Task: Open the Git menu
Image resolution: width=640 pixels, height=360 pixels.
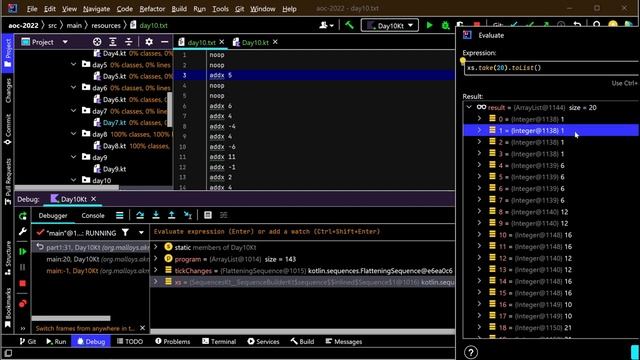Action: click(239, 9)
